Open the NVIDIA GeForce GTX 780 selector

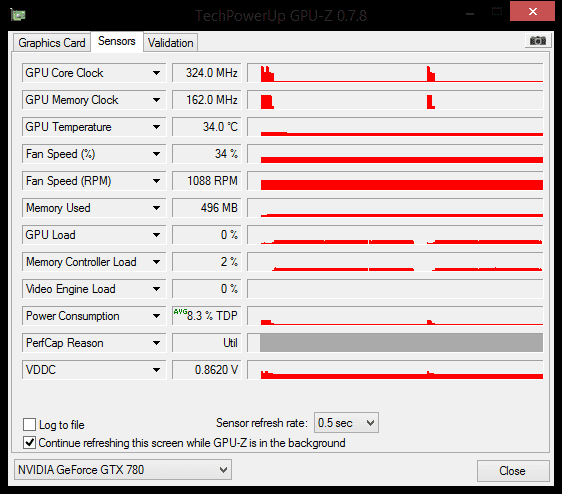[x=123, y=470]
